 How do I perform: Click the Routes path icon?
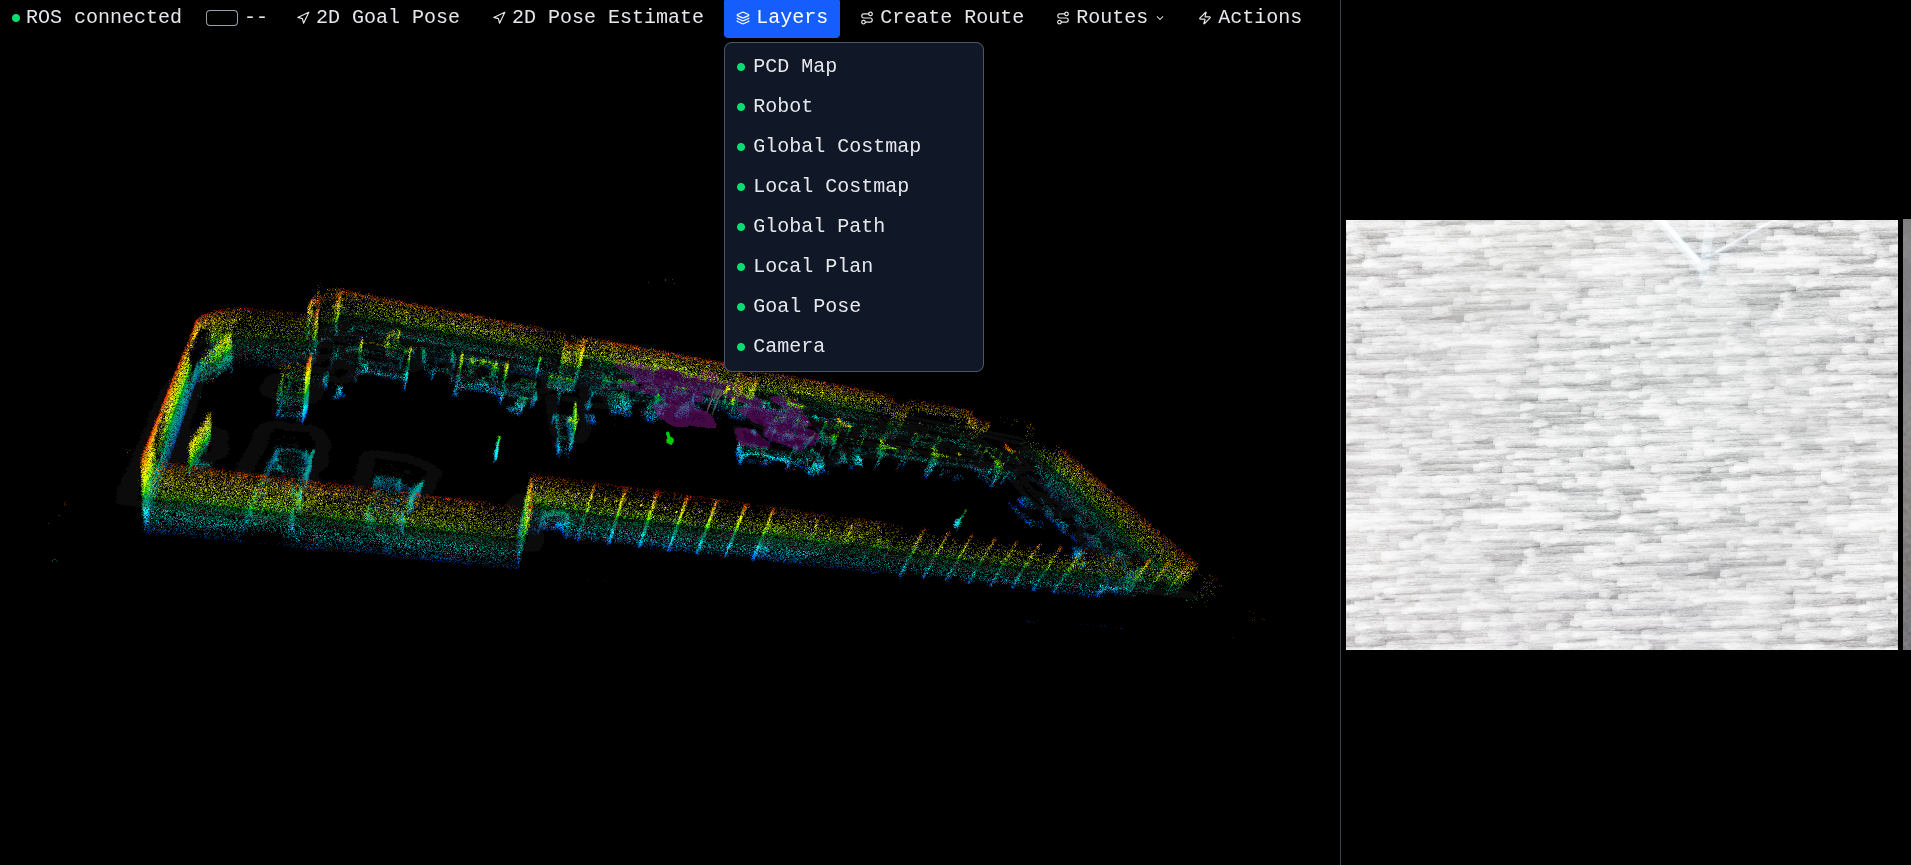point(1063,18)
